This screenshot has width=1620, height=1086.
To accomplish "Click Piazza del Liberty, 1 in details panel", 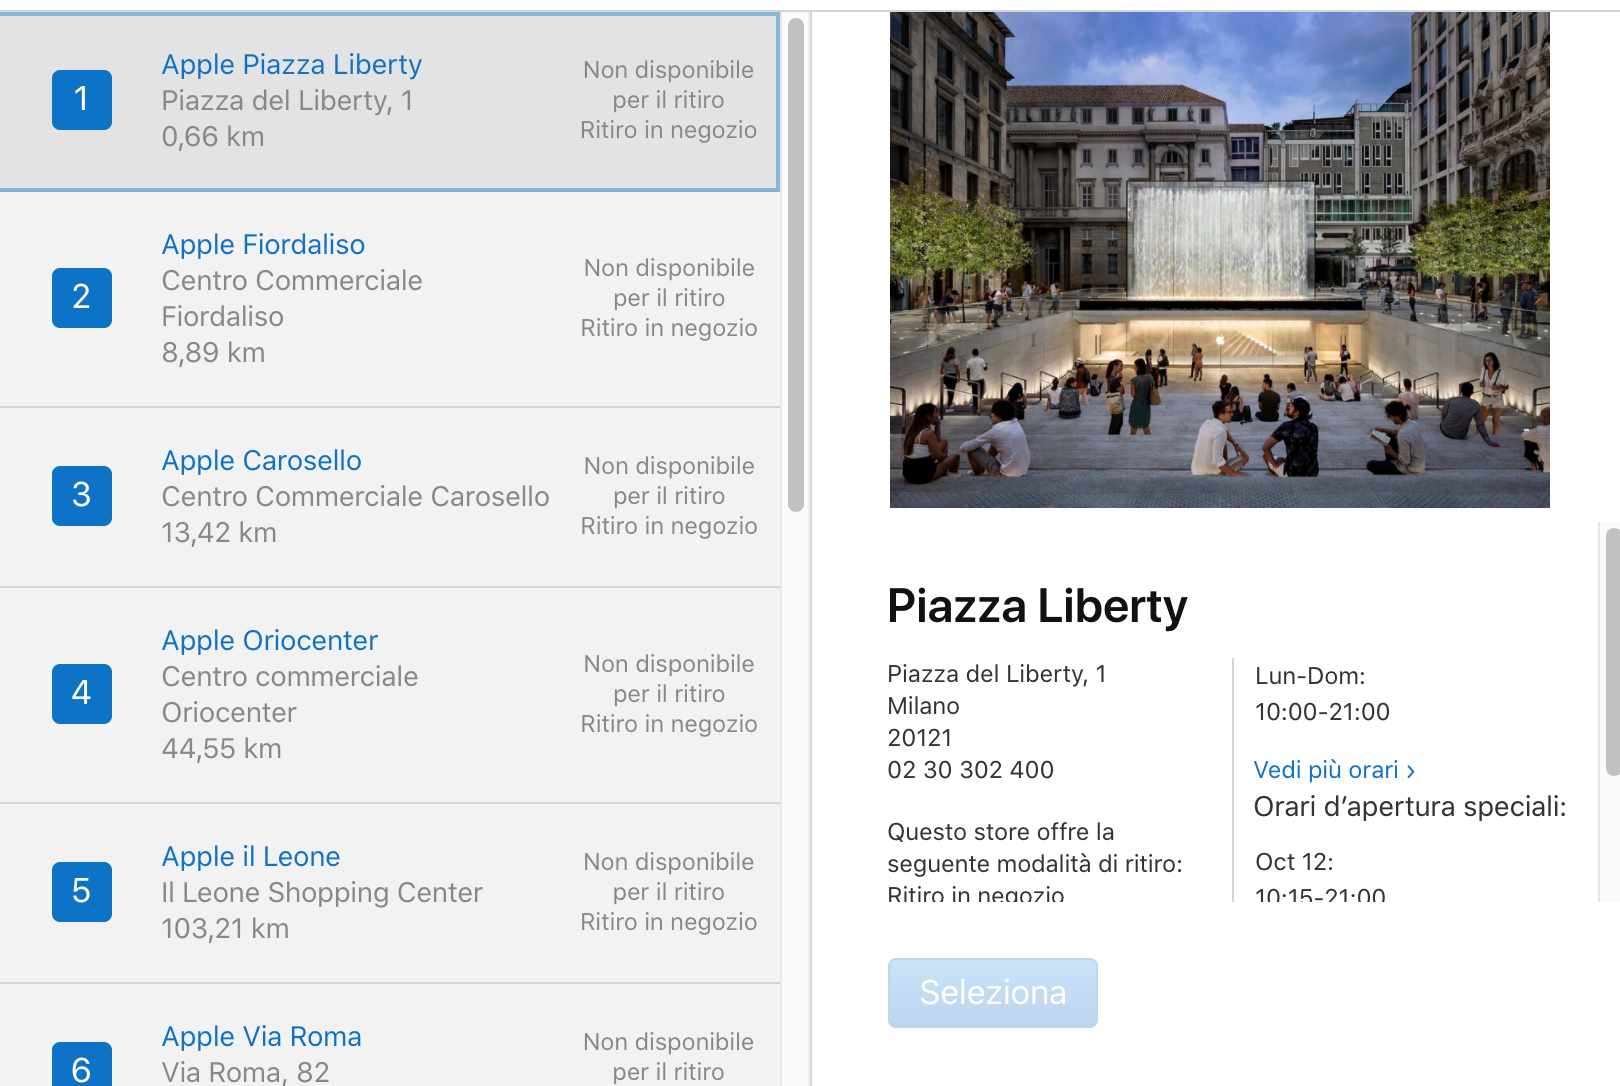I will (x=997, y=674).
